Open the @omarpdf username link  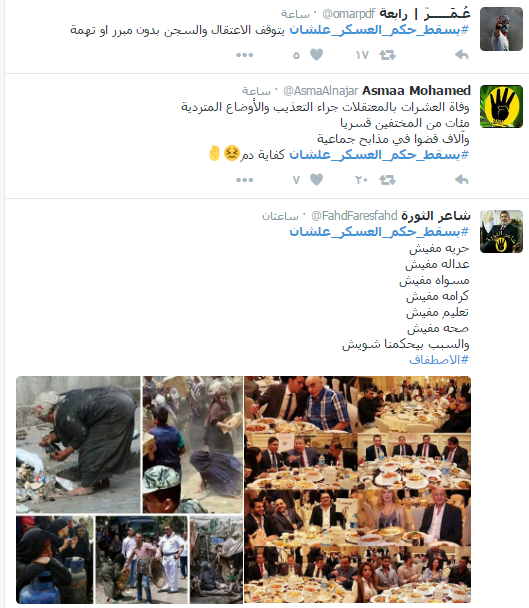[348, 14]
